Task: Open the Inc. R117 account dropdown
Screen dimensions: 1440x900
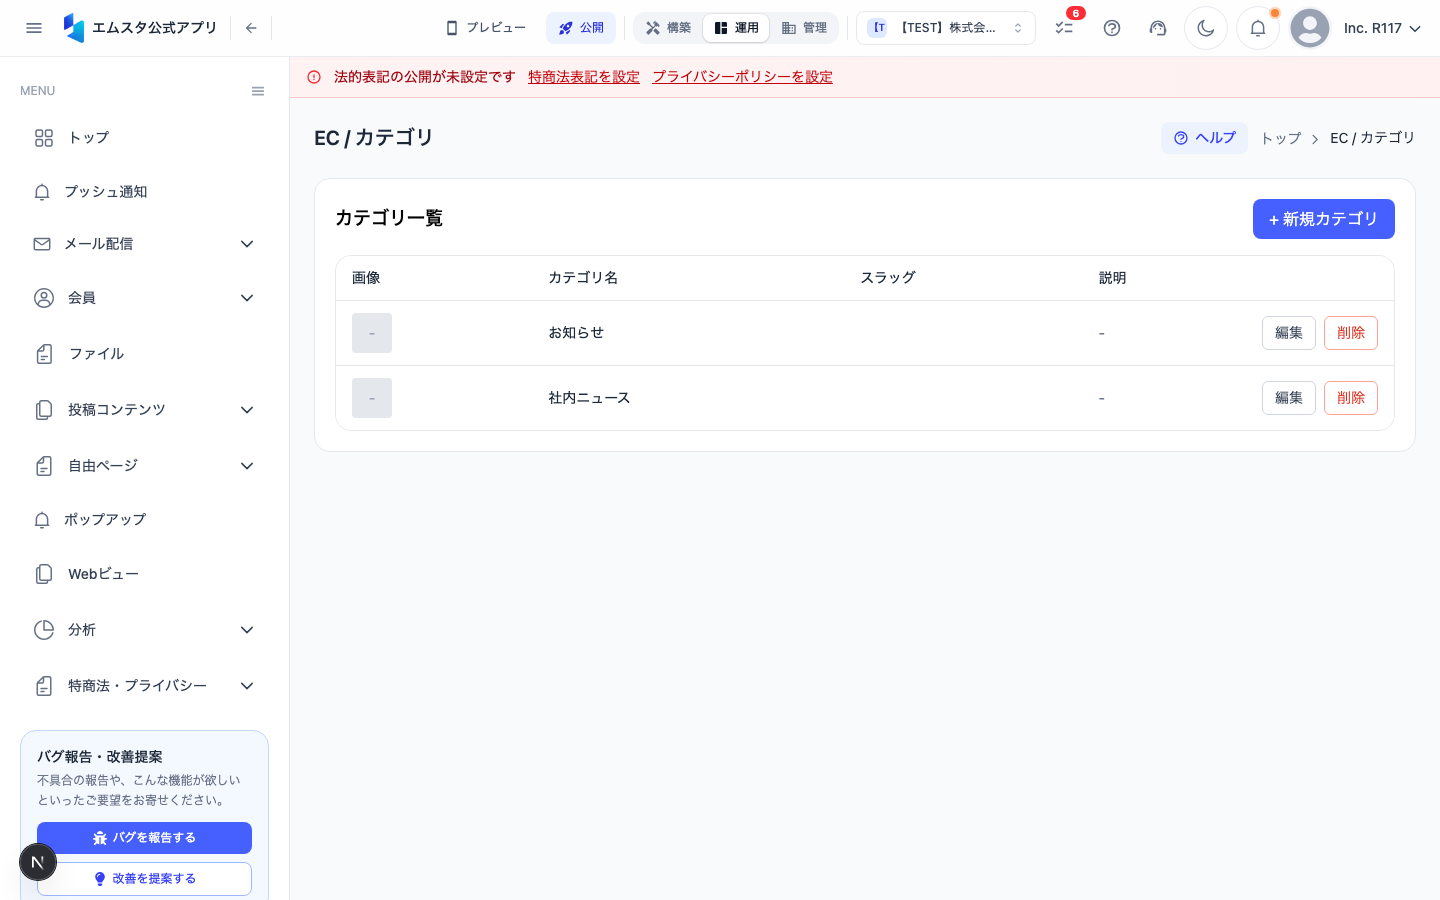Action: (x=1383, y=28)
